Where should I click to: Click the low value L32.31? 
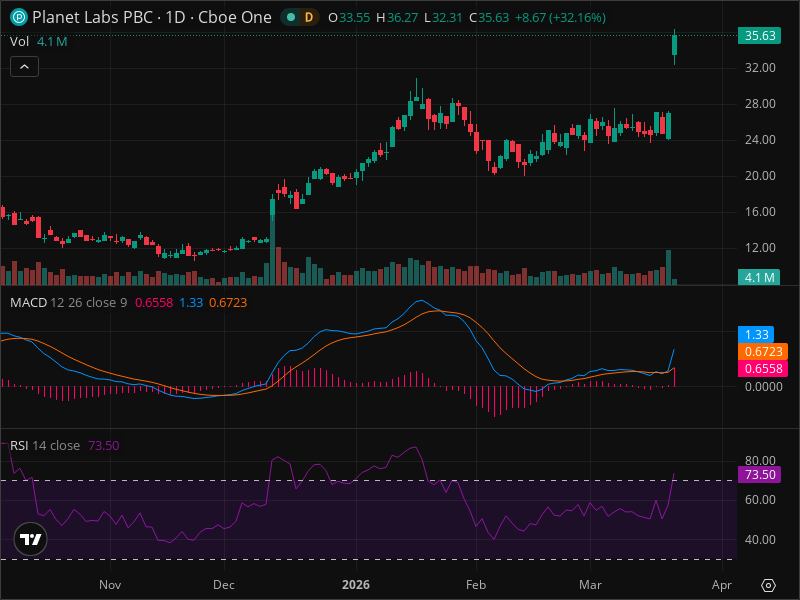click(443, 18)
